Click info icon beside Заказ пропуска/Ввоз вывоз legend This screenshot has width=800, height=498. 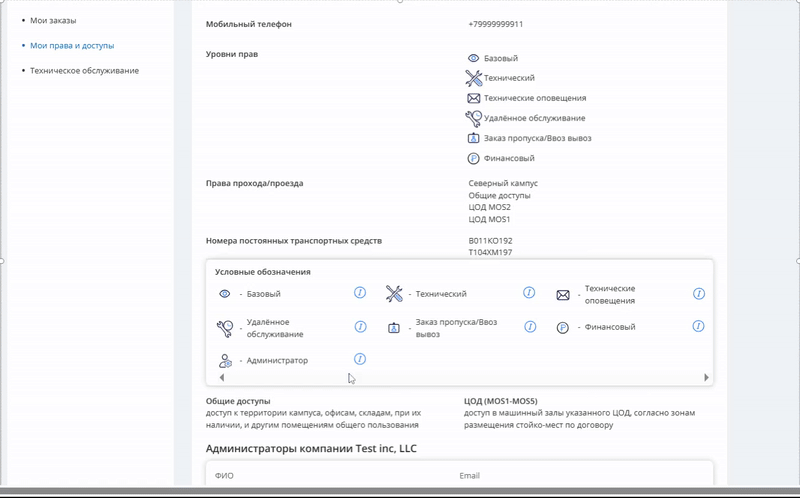tap(530, 327)
